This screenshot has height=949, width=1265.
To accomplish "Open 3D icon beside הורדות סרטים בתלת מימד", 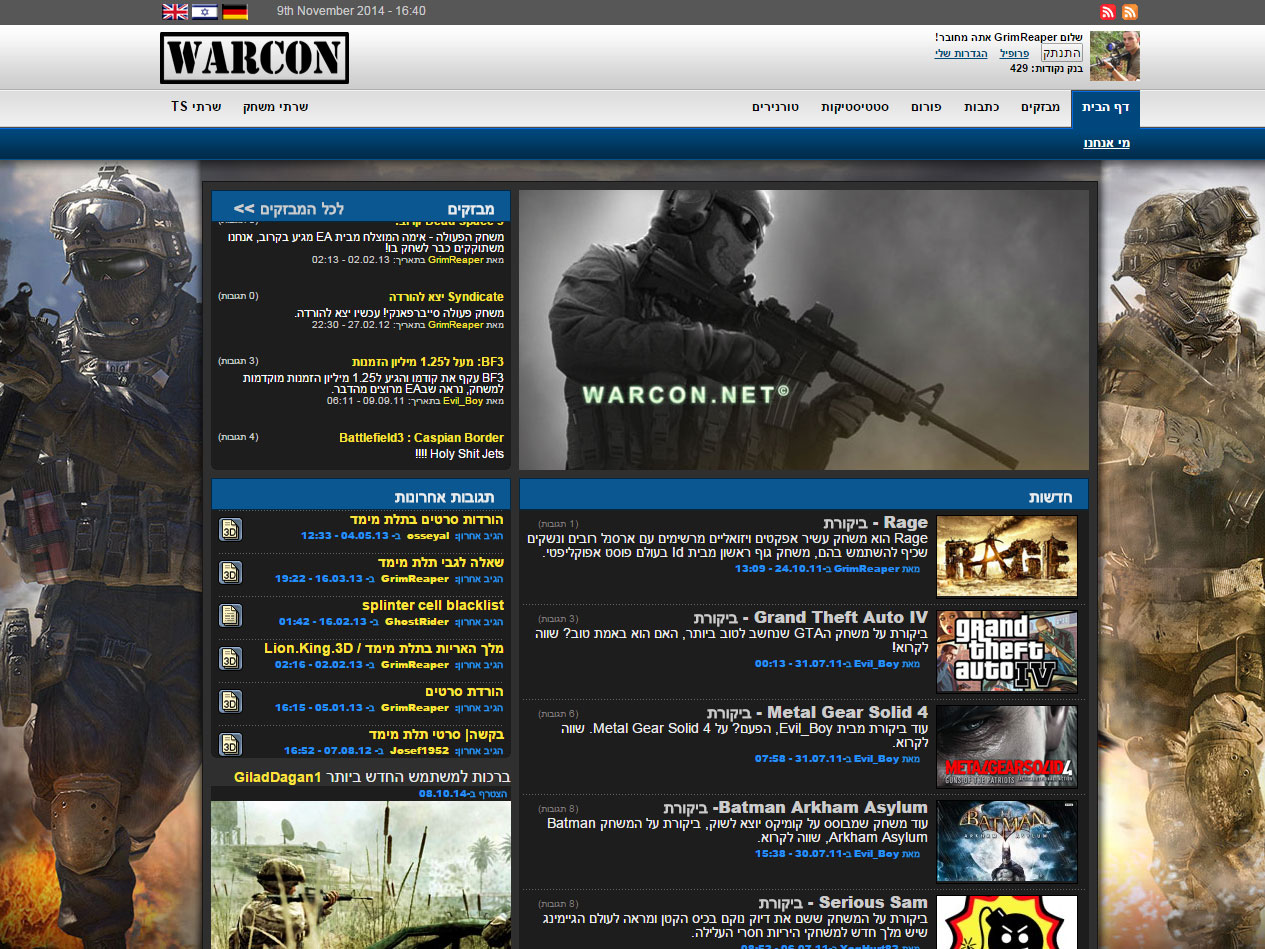I will [231, 529].
